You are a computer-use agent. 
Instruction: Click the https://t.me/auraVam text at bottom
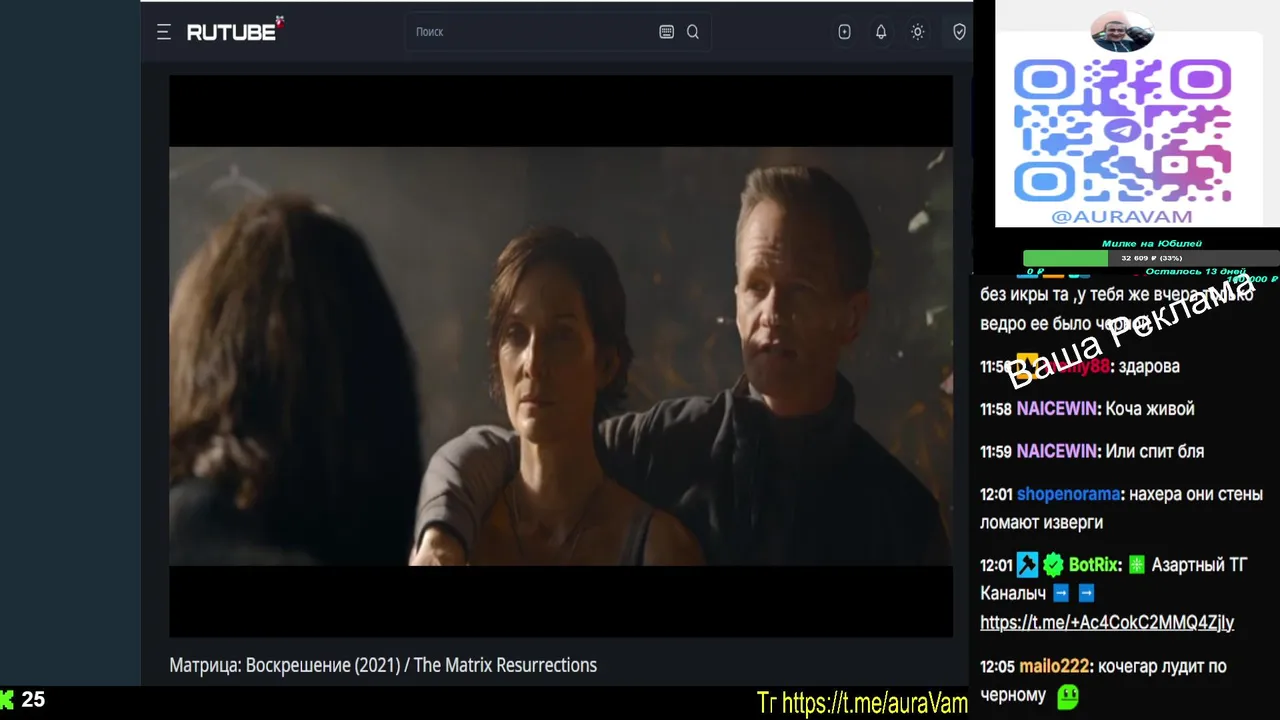(875, 703)
